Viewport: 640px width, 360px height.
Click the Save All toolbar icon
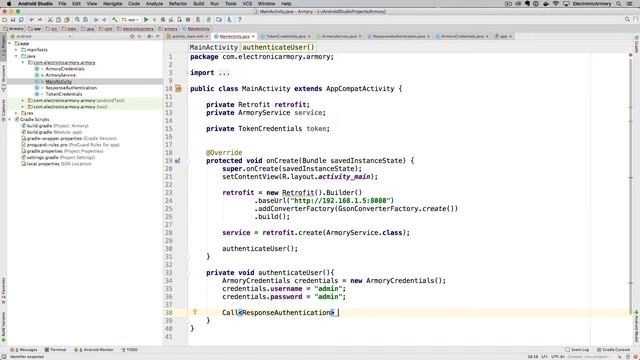(x=13, y=20)
